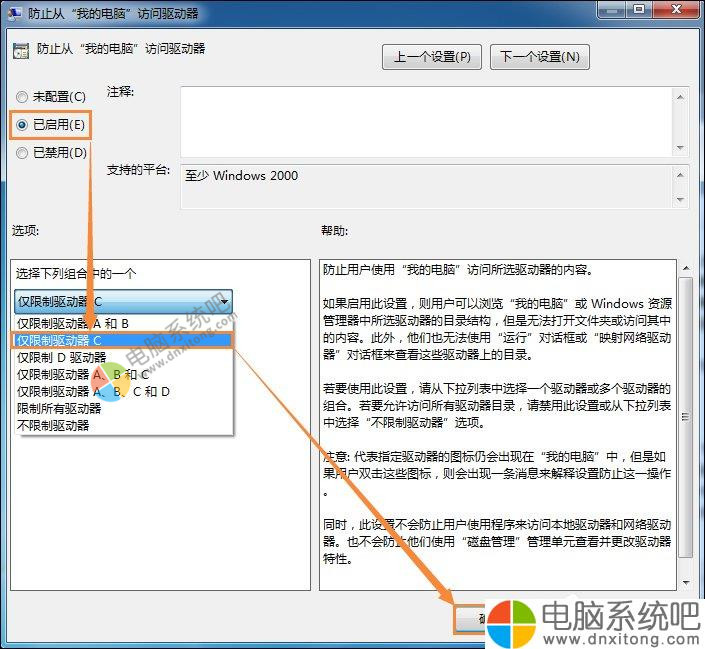Go to next setting 下一个设置(N)
Viewport: 705px width, 649px height.
click(x=540, y=57)
